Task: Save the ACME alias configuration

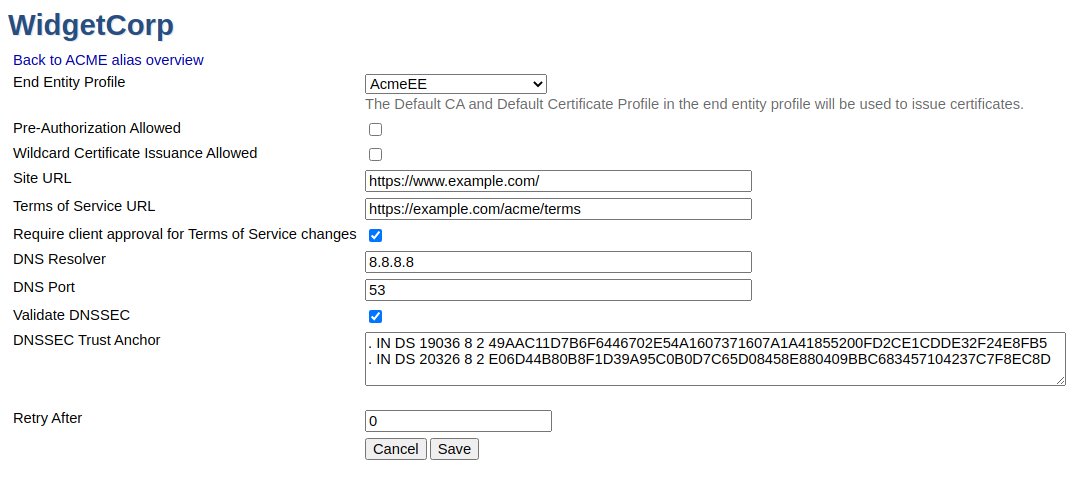Action: click(x=454, y=449)
